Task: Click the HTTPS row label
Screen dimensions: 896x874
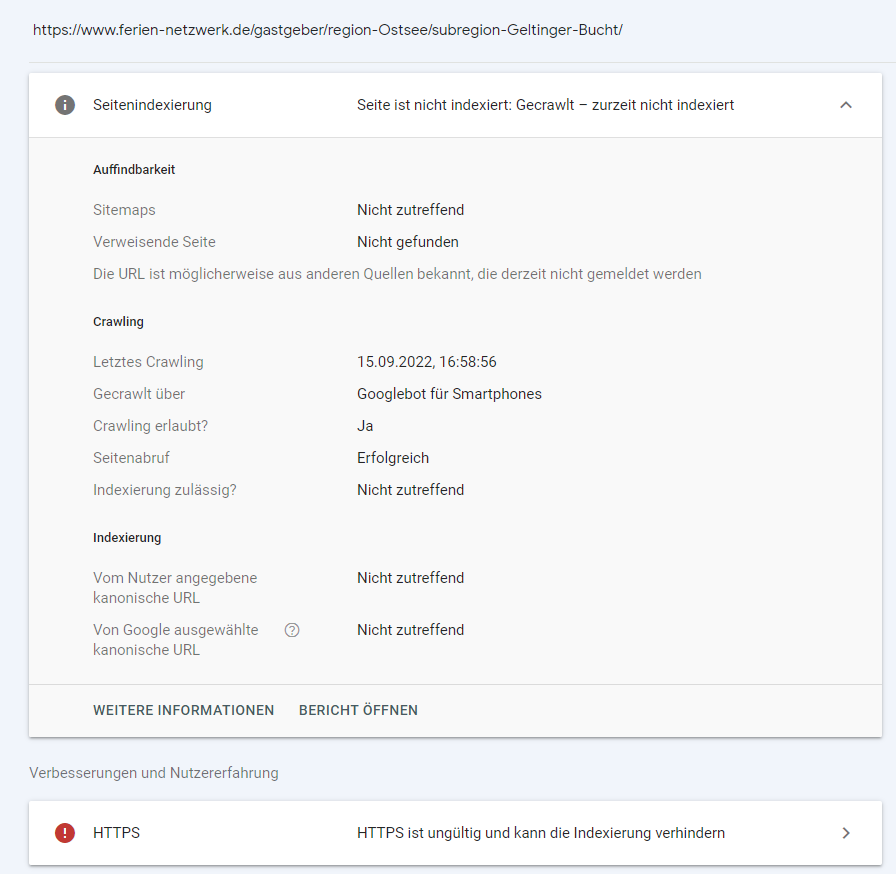Action: click(x=116, y=833)
